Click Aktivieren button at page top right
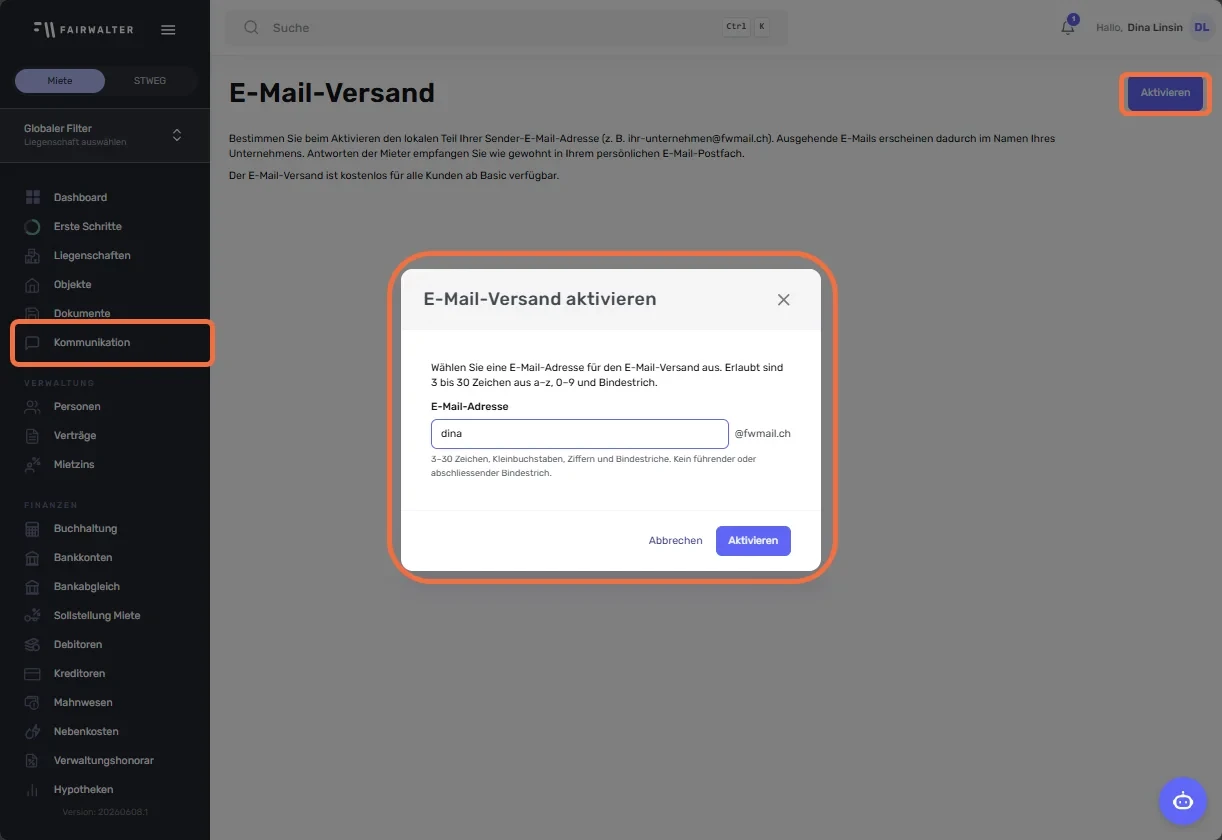 tap(1165, 93)
